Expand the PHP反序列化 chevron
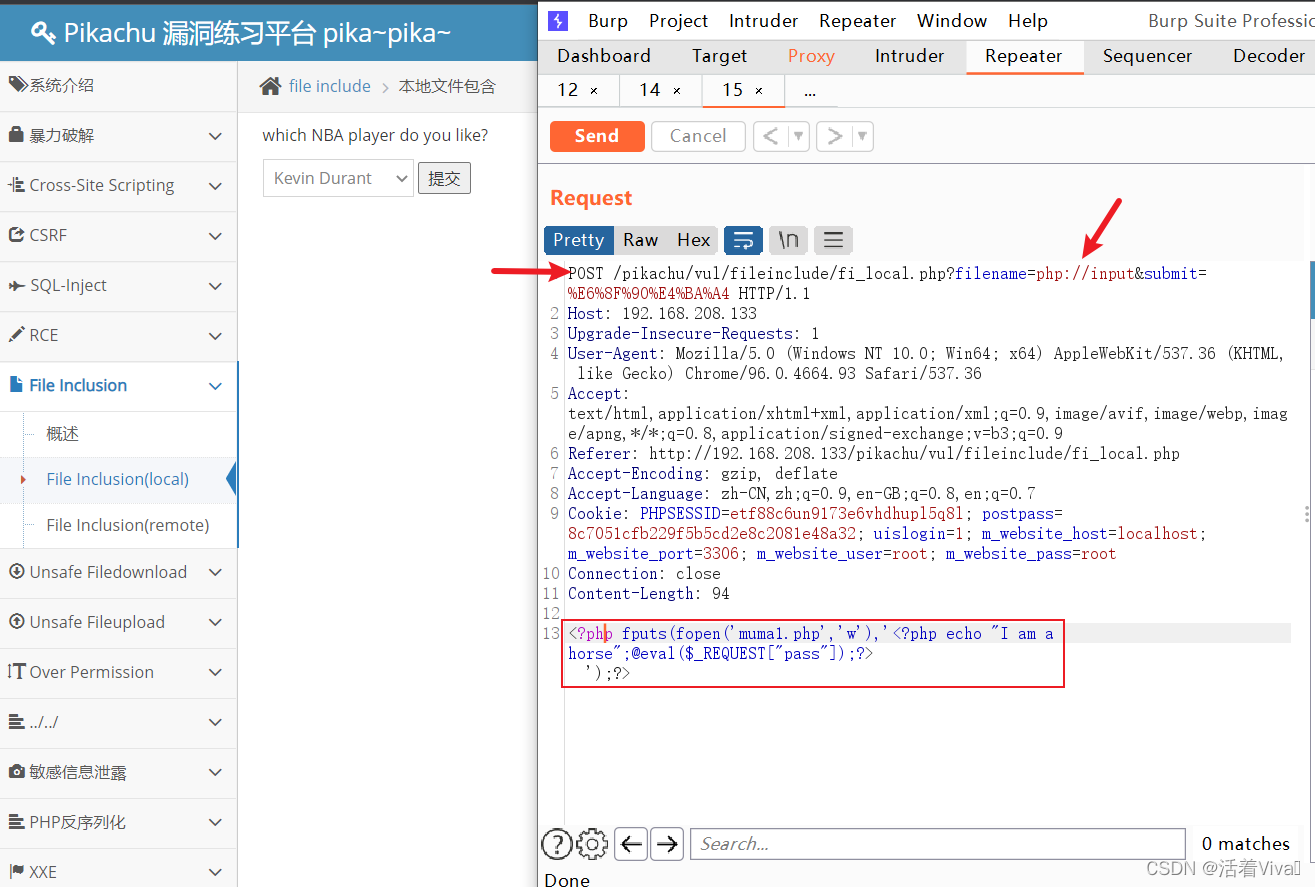 click(215, 823)
